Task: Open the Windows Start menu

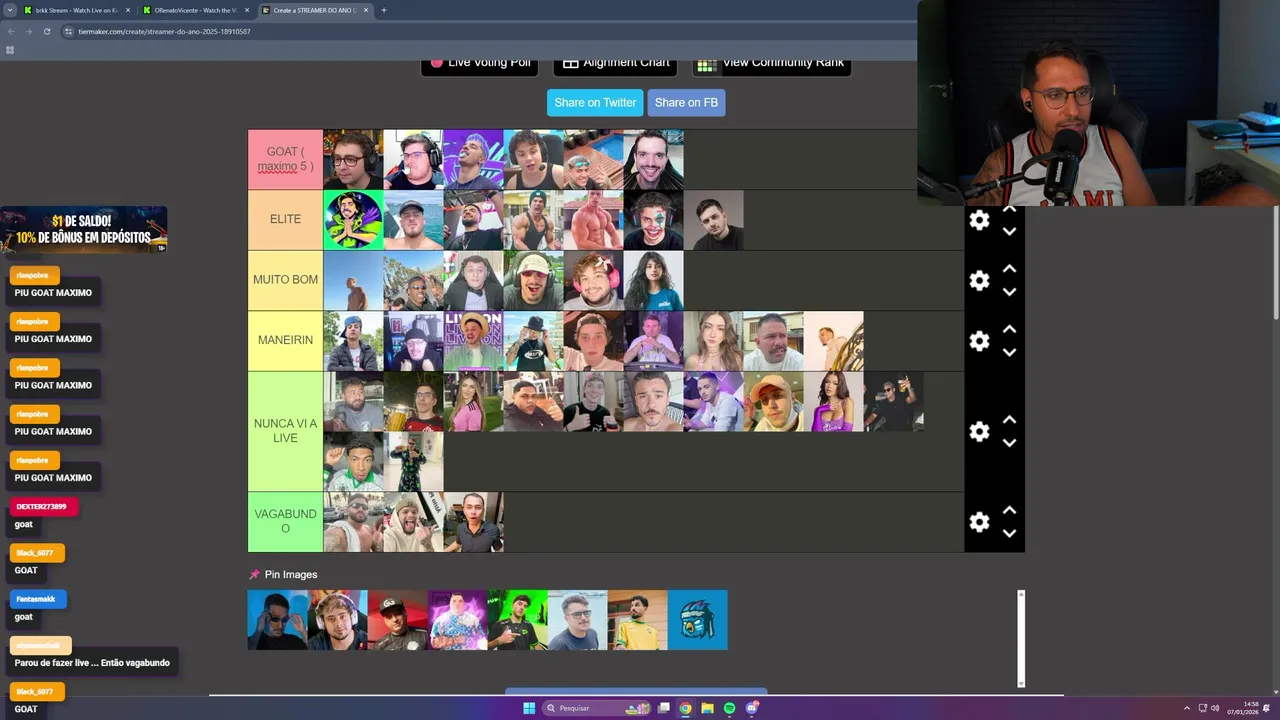Action: click(529, 708)
